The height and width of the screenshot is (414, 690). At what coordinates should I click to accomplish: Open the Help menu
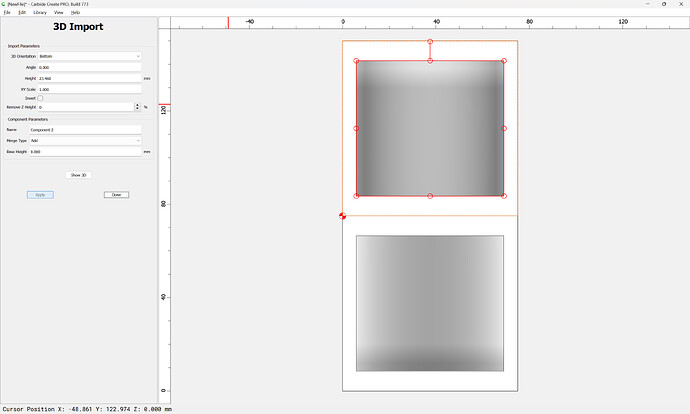[x=75, y=12]
